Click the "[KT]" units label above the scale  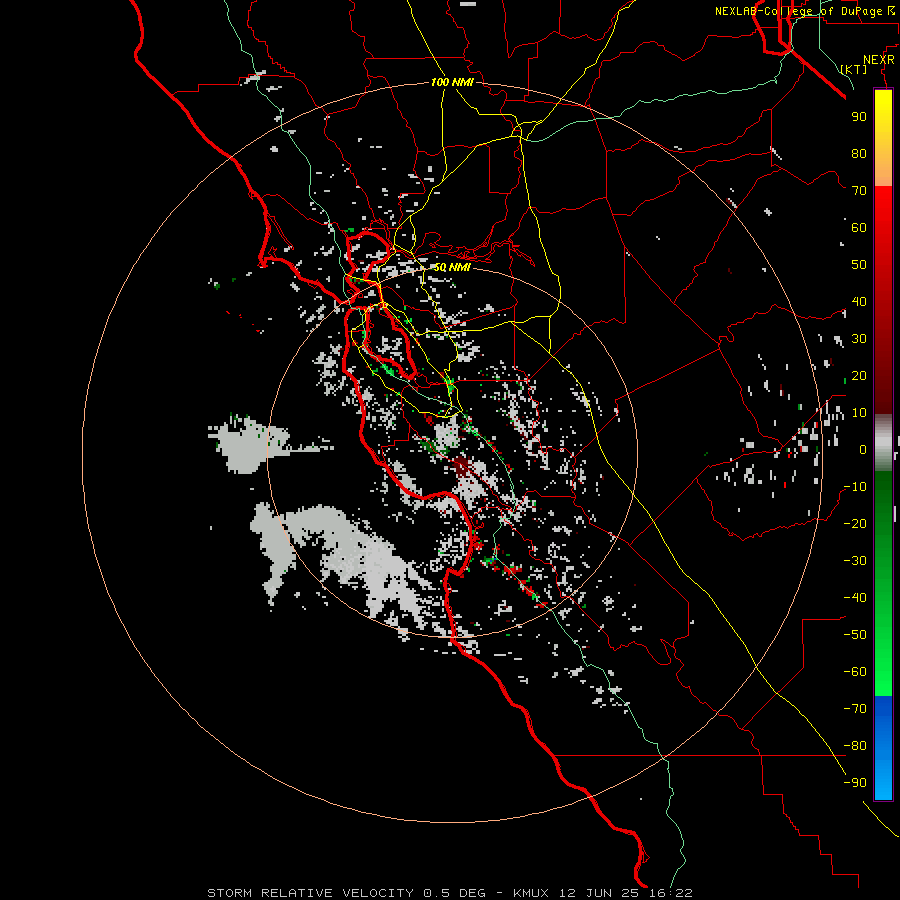click(854, 69)
